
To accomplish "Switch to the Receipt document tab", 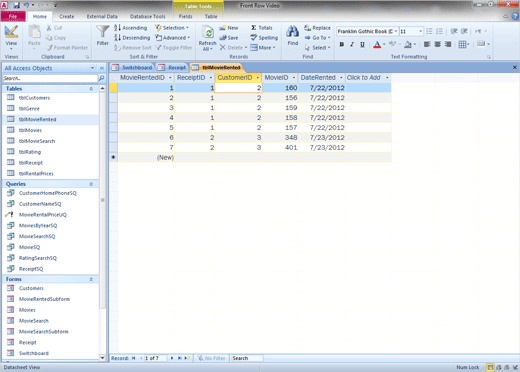I will [x=172, y=67].
